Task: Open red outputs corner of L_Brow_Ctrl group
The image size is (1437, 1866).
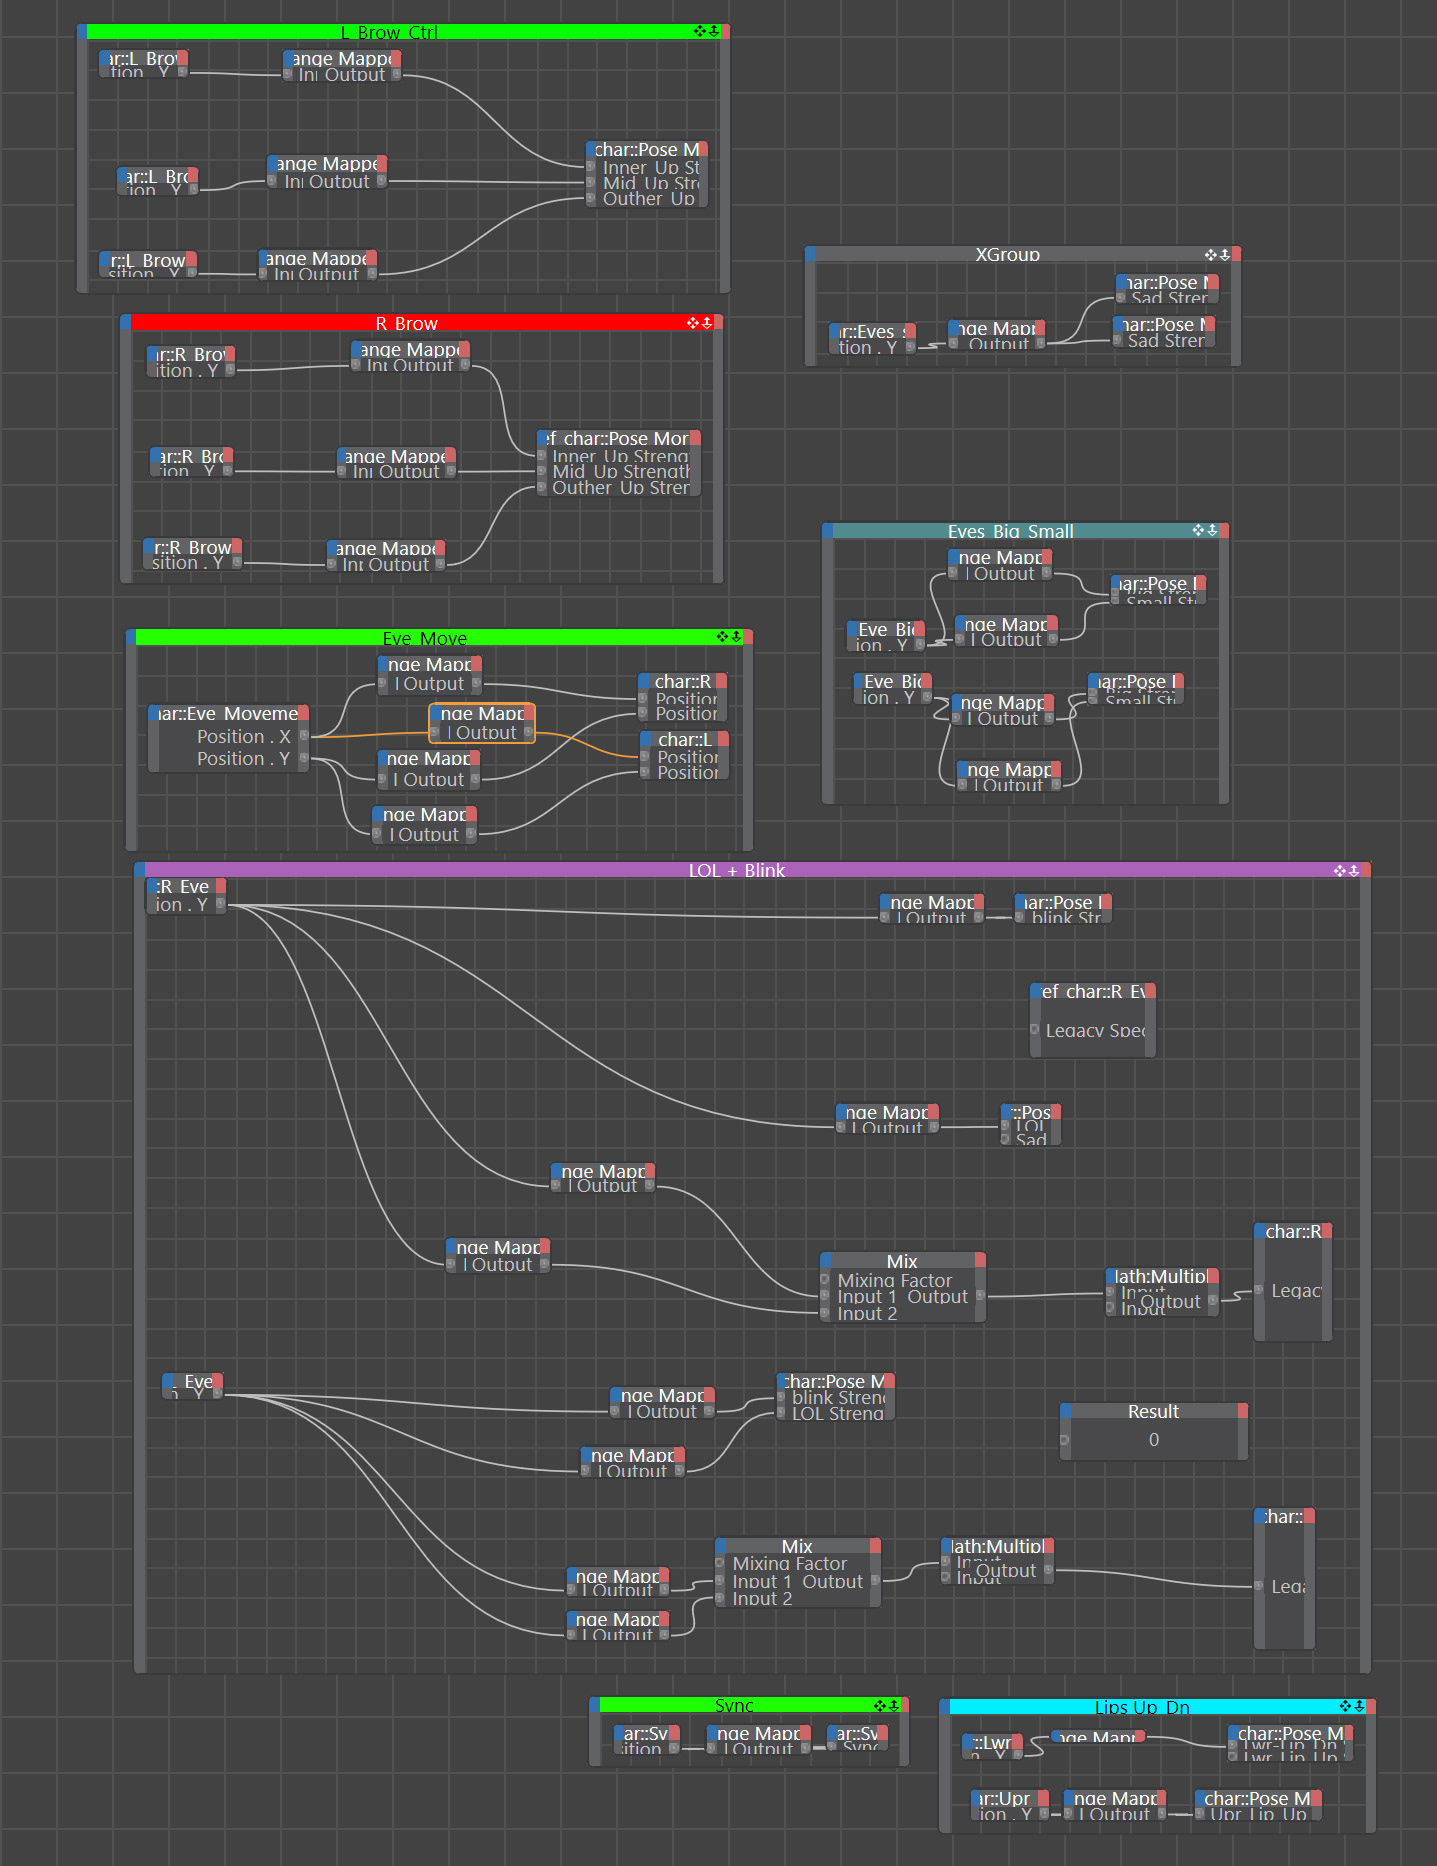Action: [725, 32]
